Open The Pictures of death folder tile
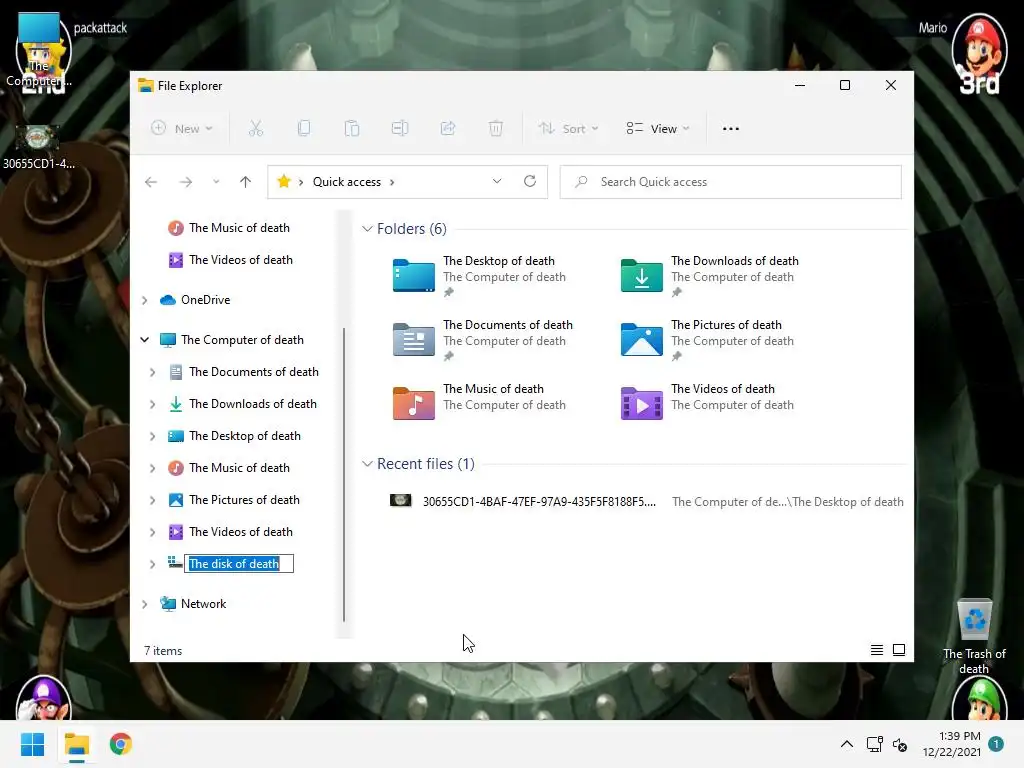Image resolution: width=1024 pixels, height=768 pixels. pyautogui.click(x=710, y=340)
